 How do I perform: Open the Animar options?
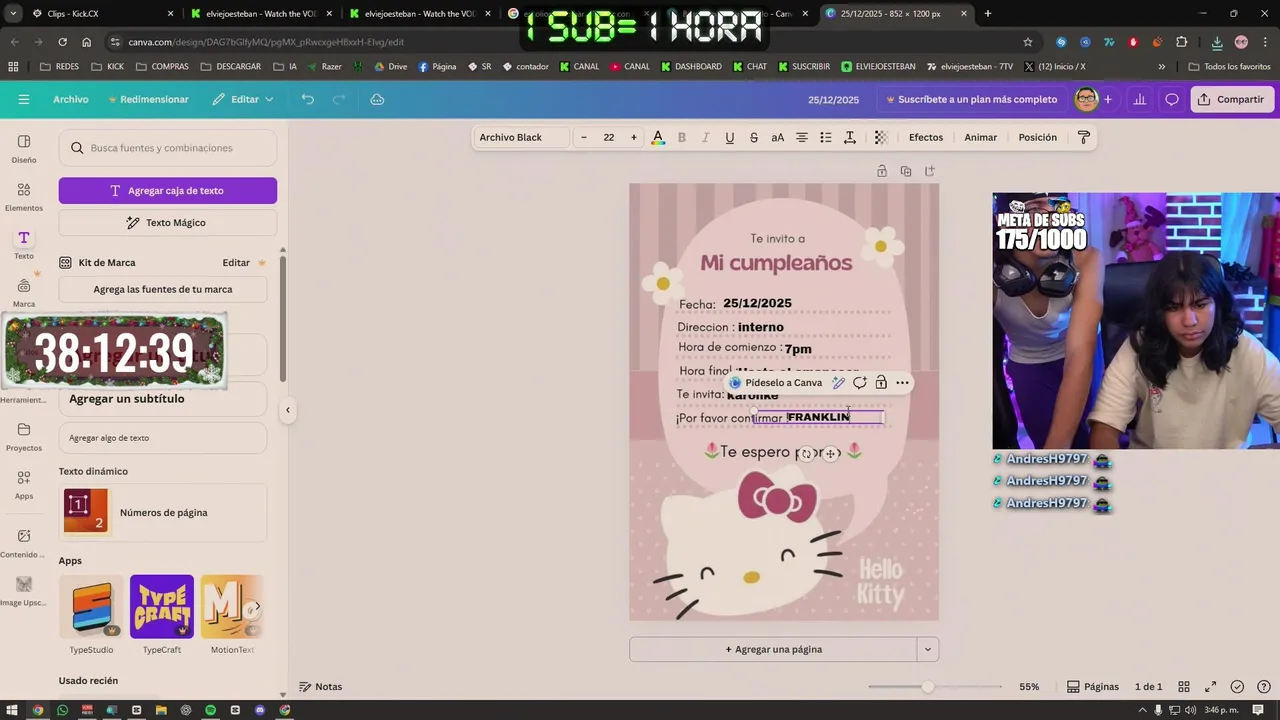(981, 137)
